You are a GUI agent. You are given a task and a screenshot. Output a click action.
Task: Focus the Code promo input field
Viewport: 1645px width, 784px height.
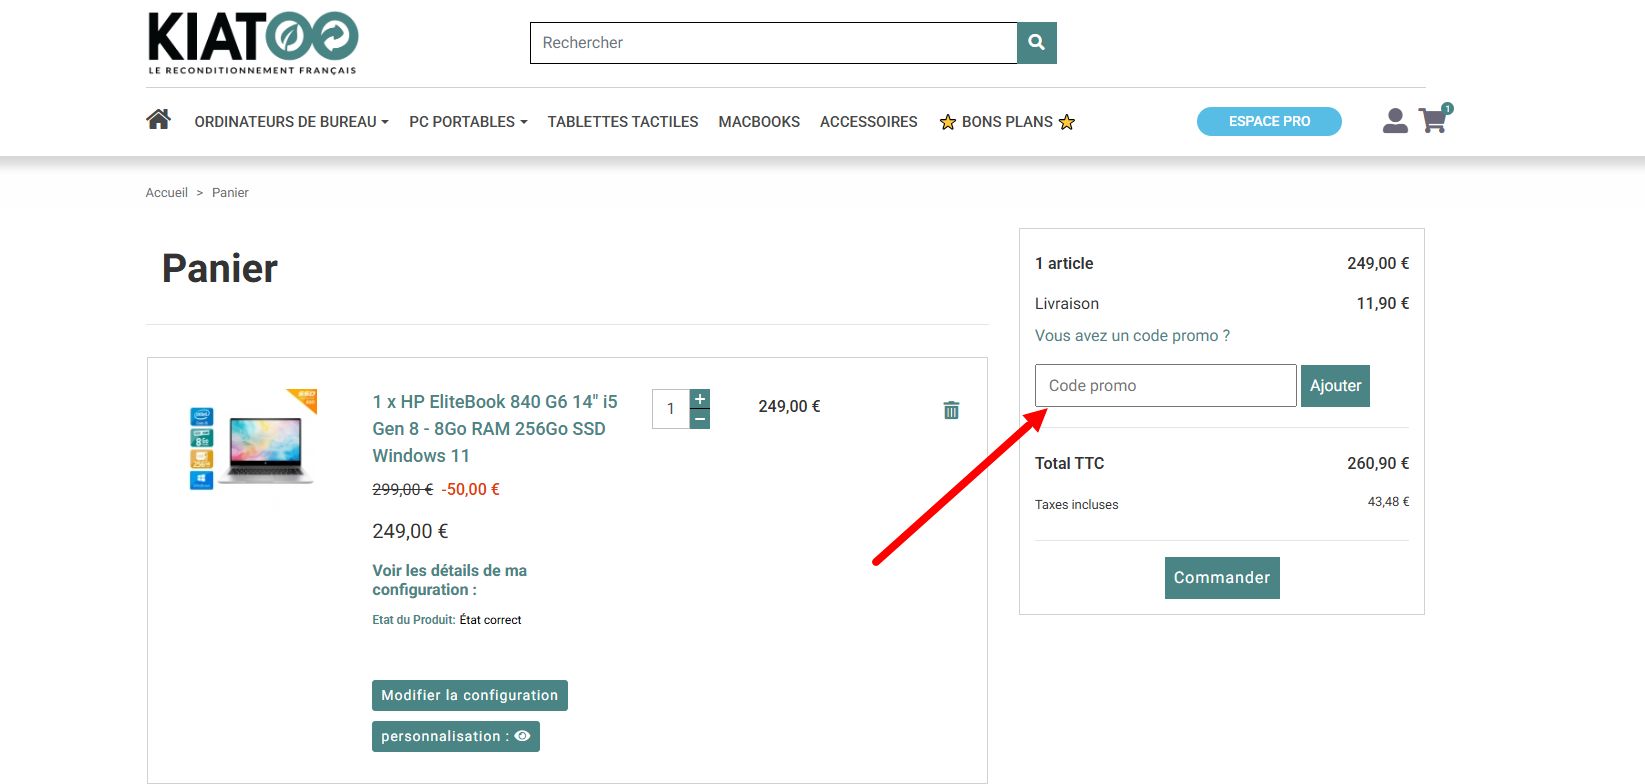pos(1165,386)
